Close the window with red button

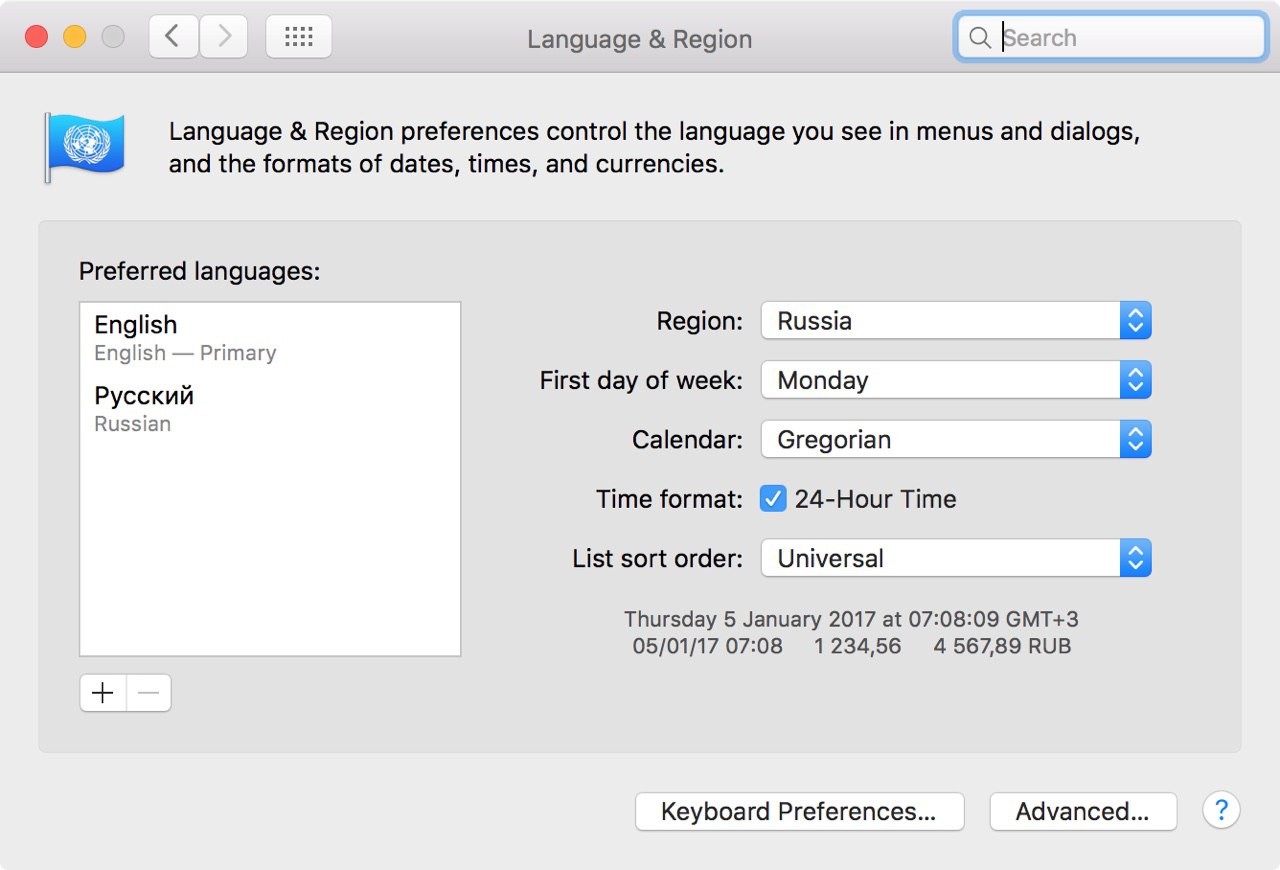coord(37,37)
